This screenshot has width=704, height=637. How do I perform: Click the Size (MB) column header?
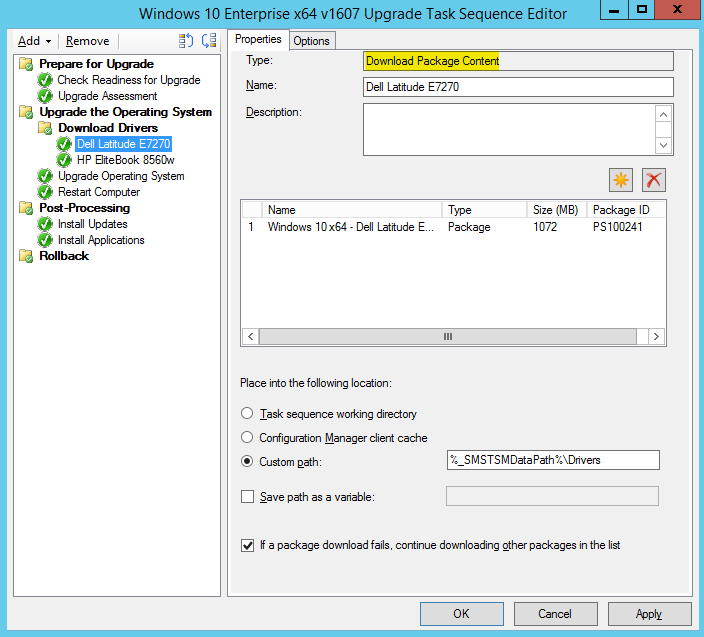557,210
